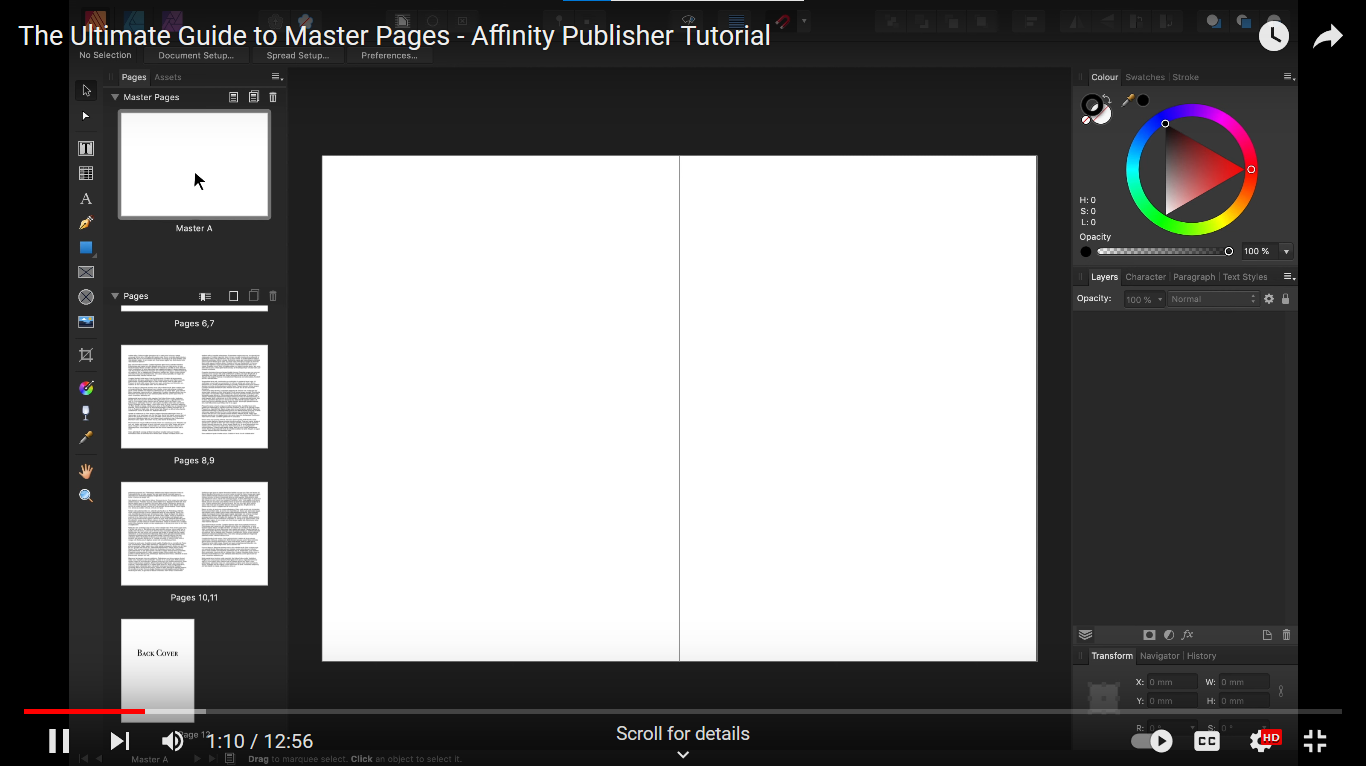The width and height of the screenshot is (1366, 766).
Task: Switch to the Navigator tab
Action: click(x=1160, y=656)
